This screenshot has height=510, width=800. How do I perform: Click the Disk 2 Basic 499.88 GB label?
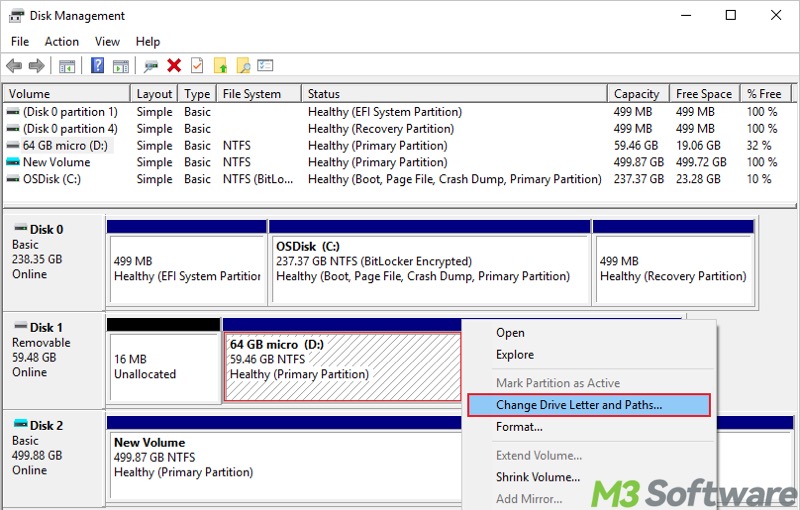pos(54,458)
